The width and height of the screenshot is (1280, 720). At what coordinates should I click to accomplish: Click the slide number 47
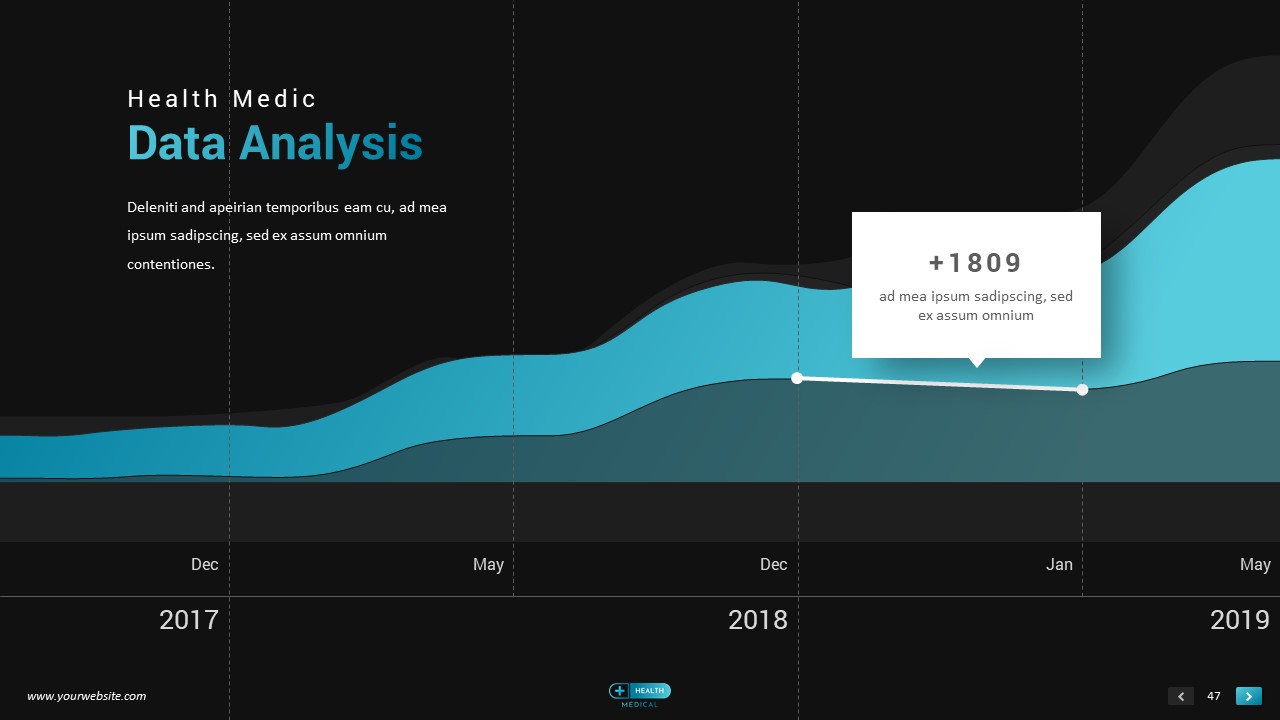coord(1214,696)
